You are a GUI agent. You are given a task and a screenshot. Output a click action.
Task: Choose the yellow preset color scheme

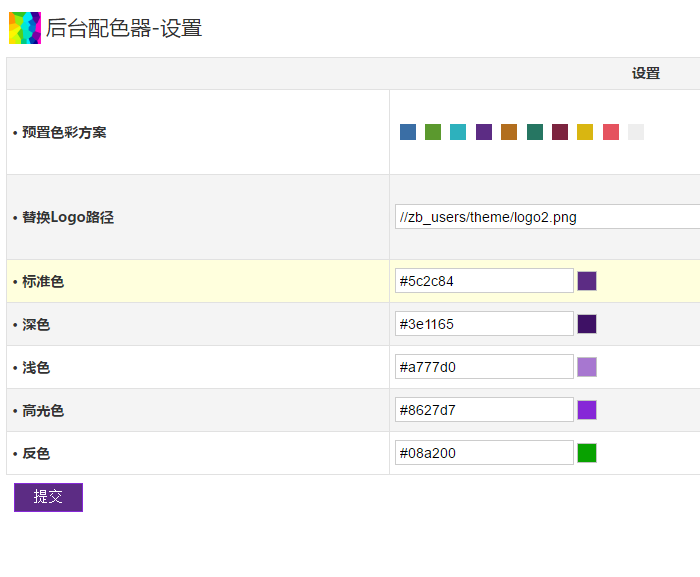click(x=585, y=132)
